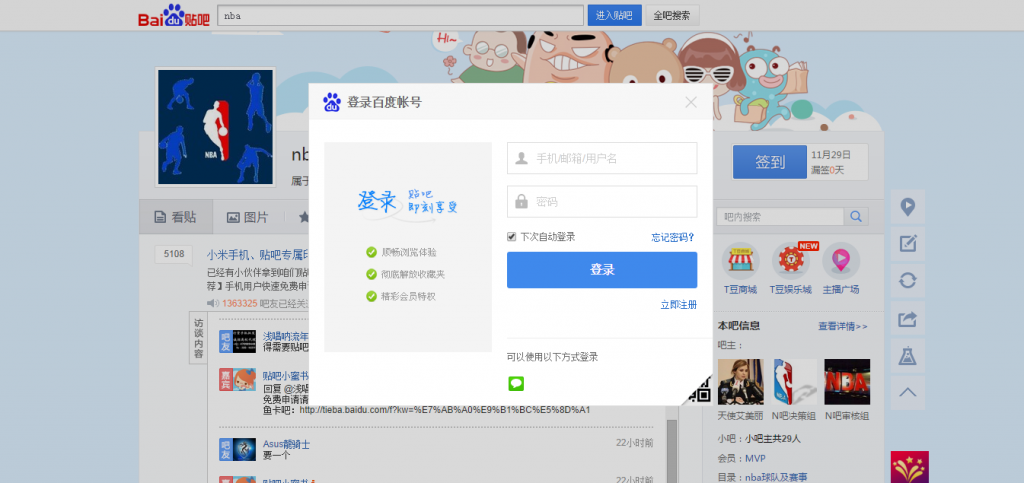Screen dimensions: 1024x483
Task: Open N吧审核组 avatar
Action: (x=847, y=382)
